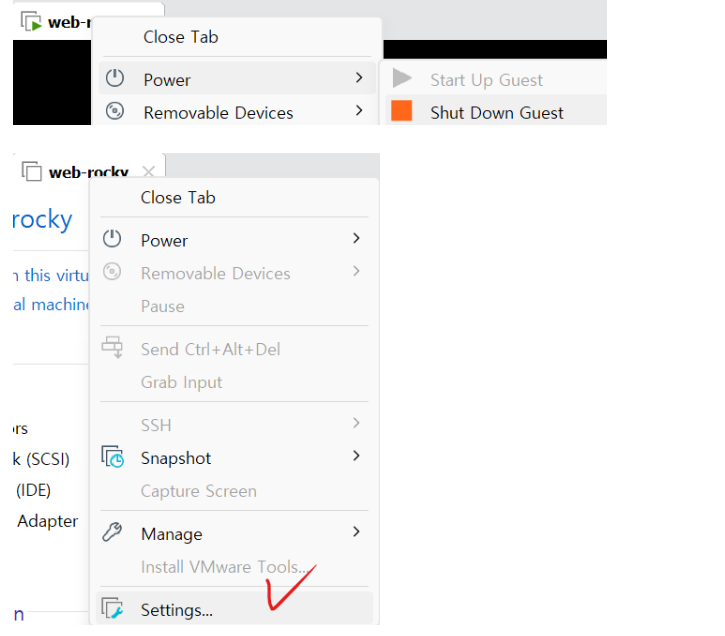Click the Power icon in the lower context menu
The width and height of the screenshot is (725, 636).
coord(112,239)
